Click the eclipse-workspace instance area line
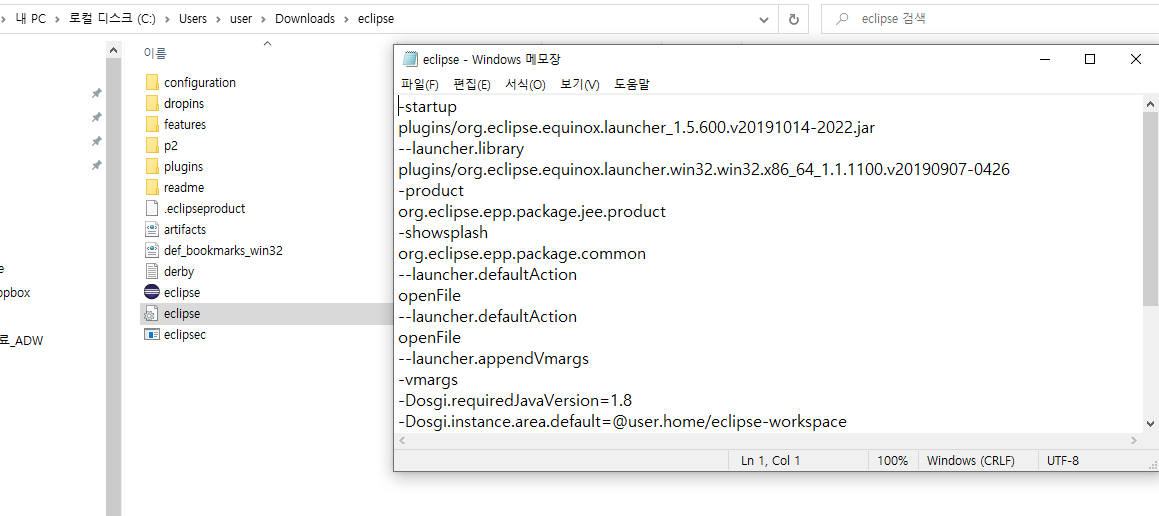The height and width of the screenshot is (516, 1159). tap(622, 421)
